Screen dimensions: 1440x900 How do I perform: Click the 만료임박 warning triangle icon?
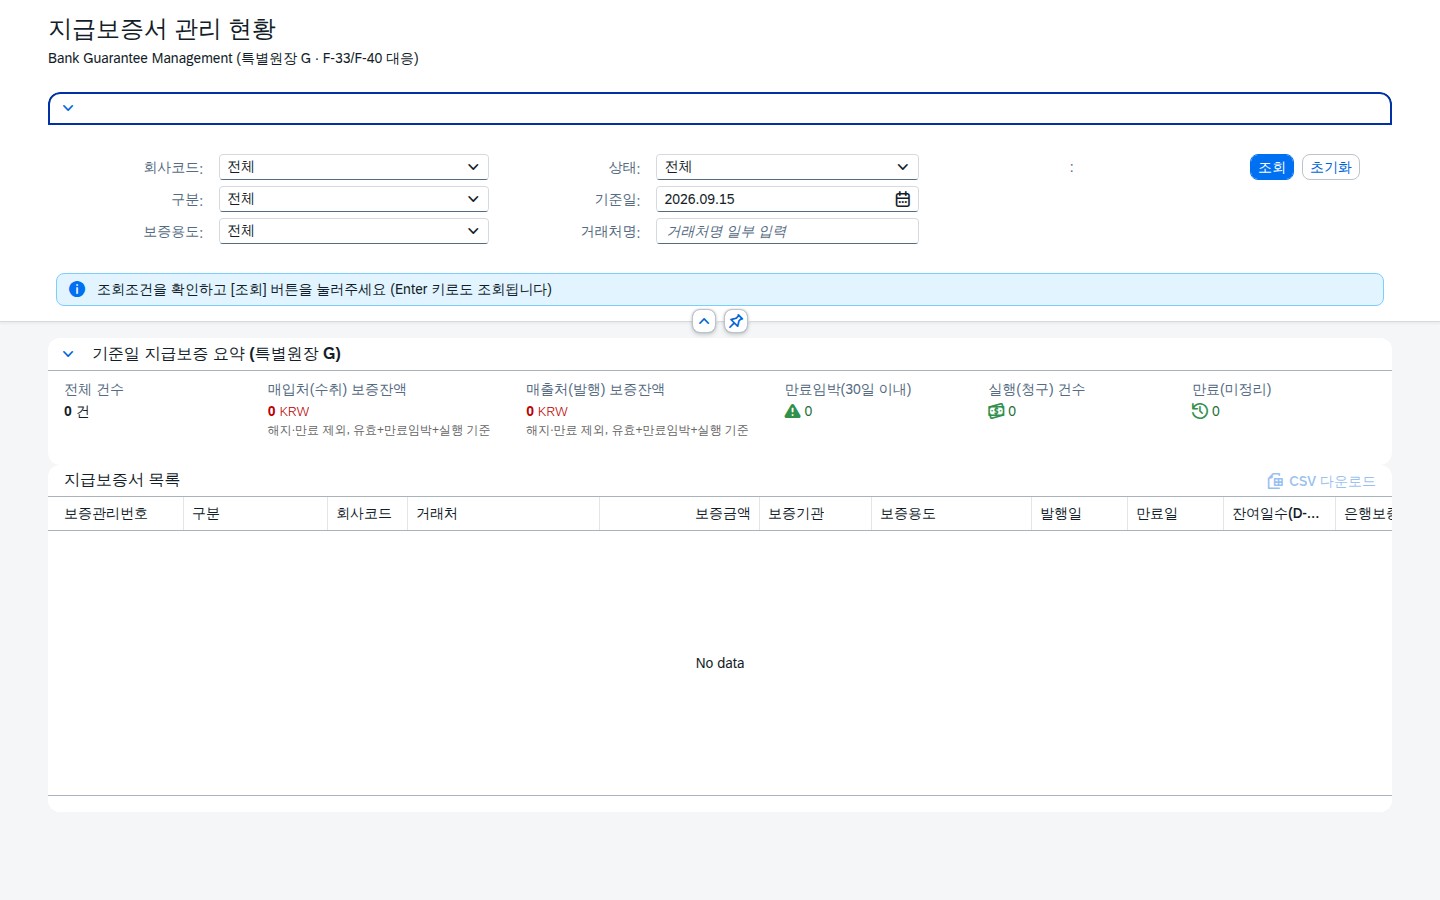(792, 411)
